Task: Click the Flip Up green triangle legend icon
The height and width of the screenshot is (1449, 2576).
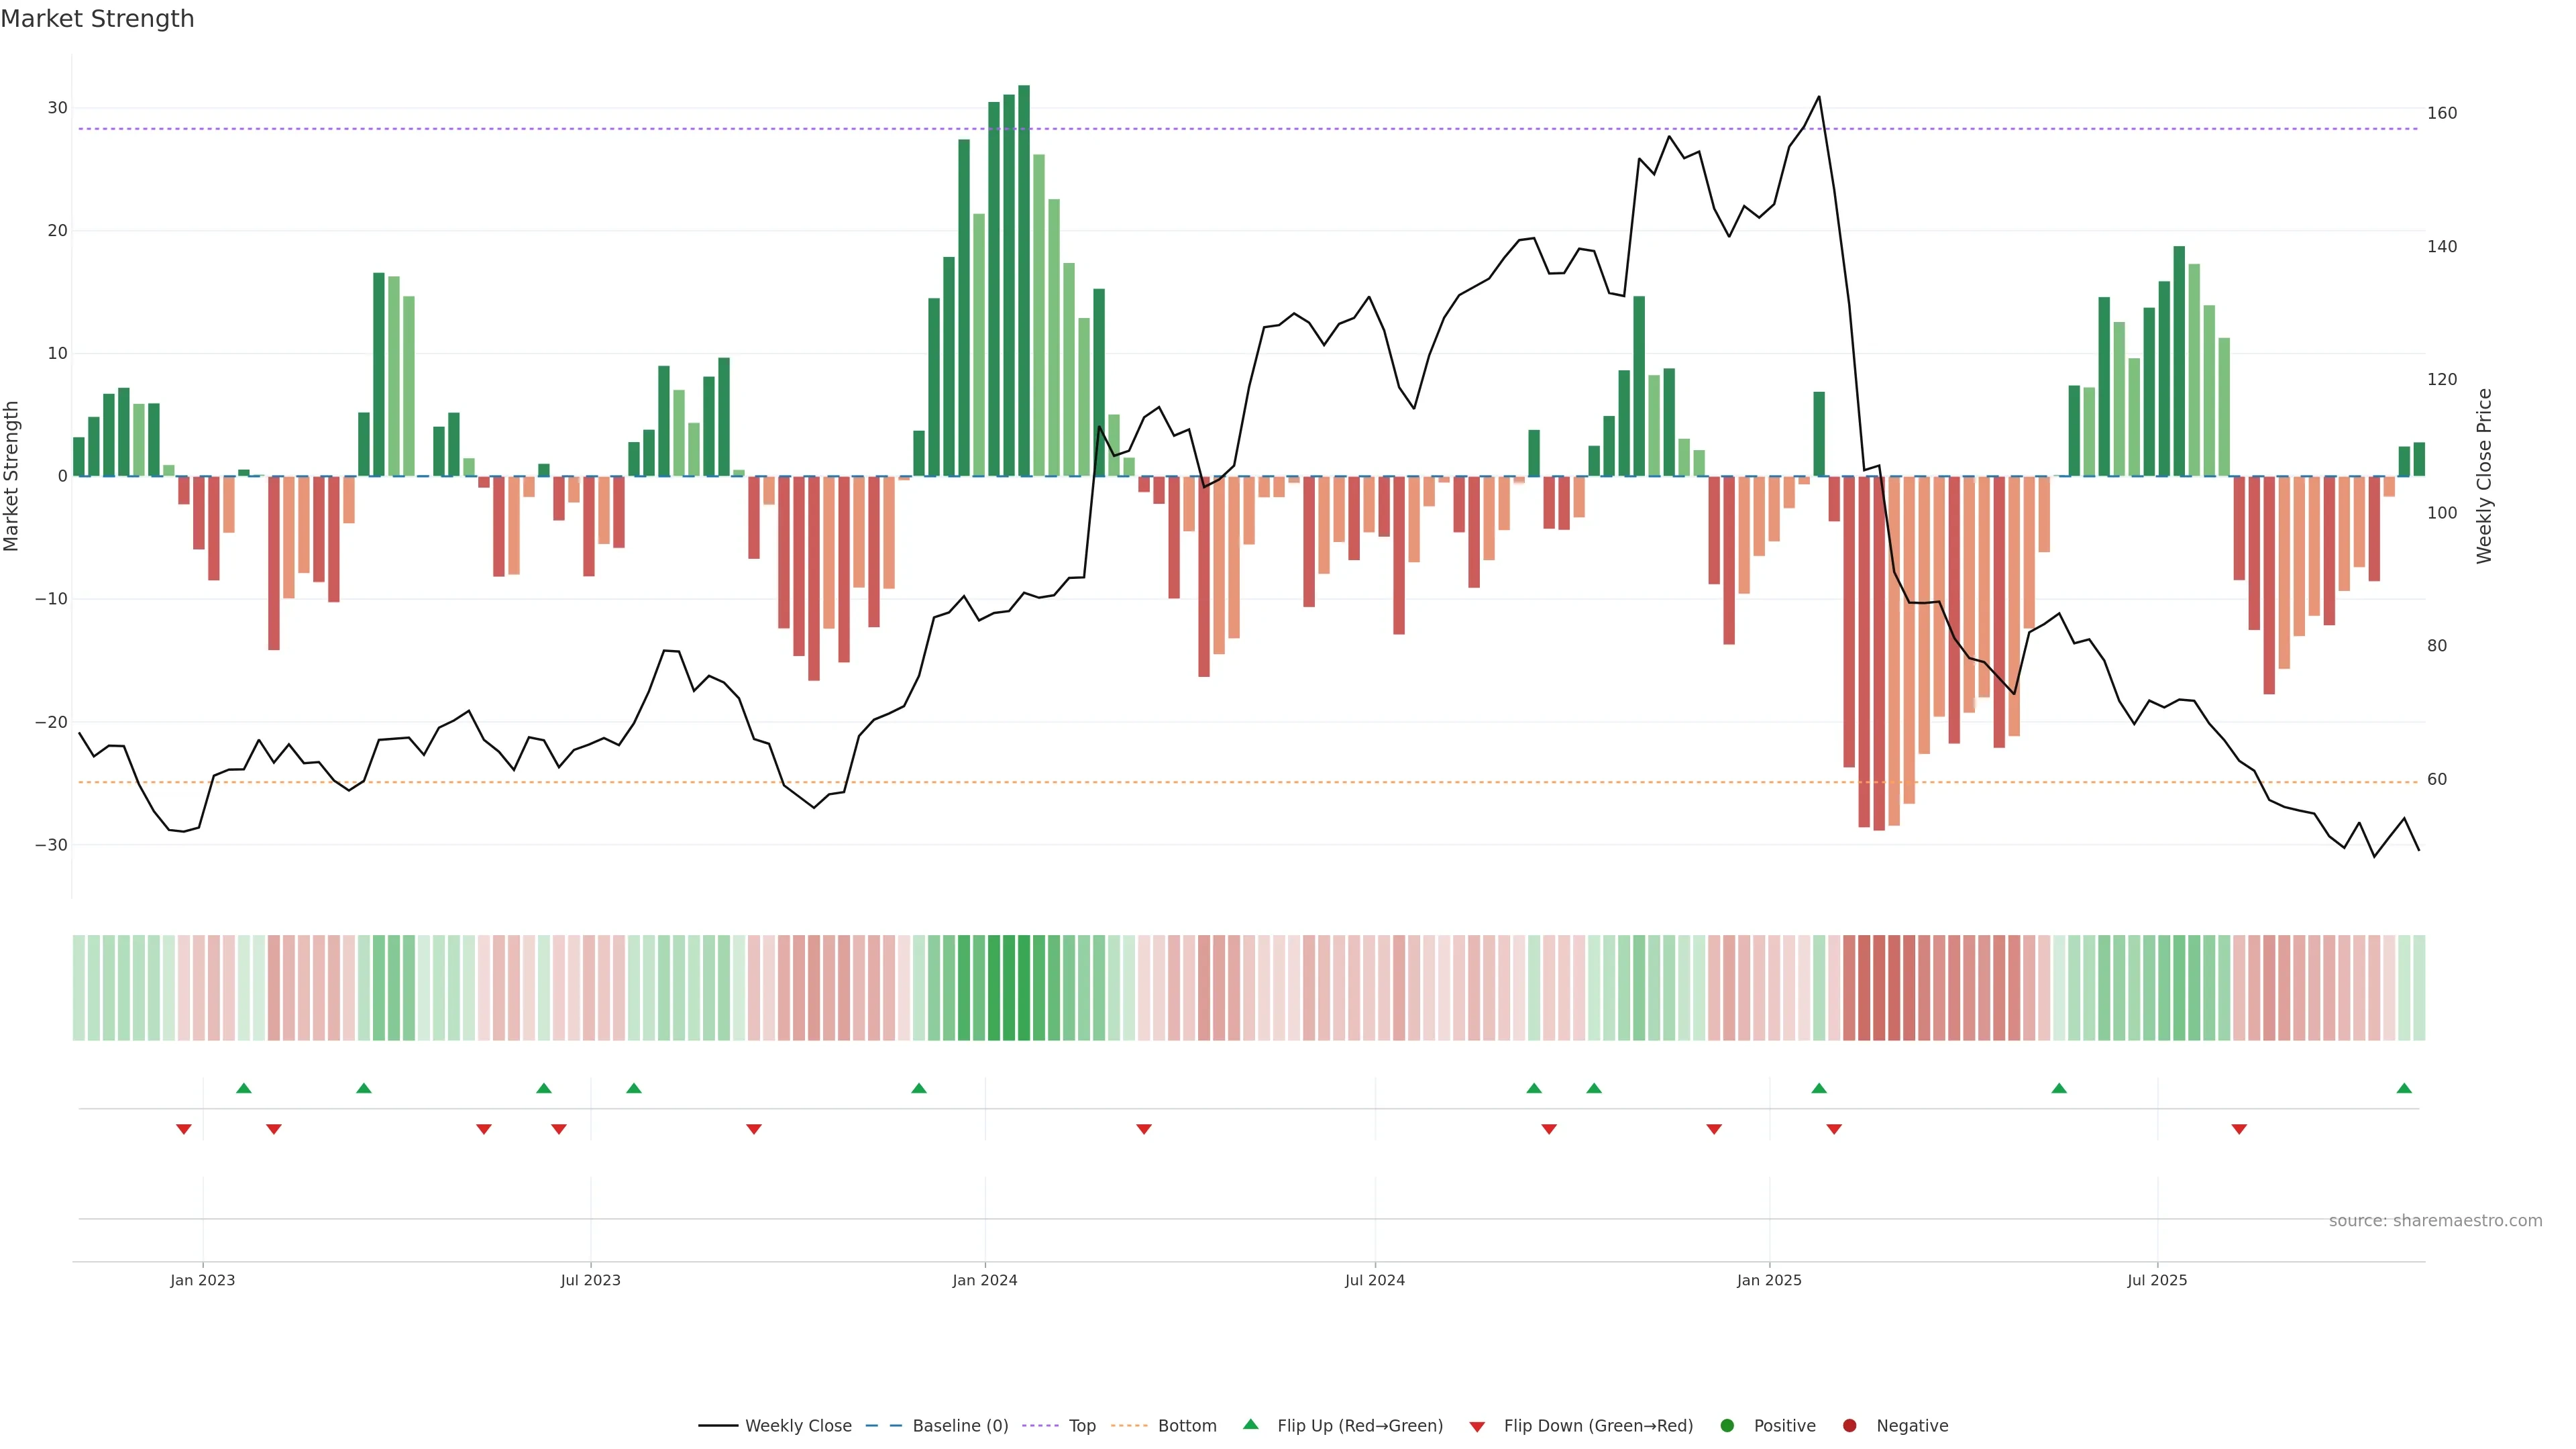Action: pos(1250,1425)
